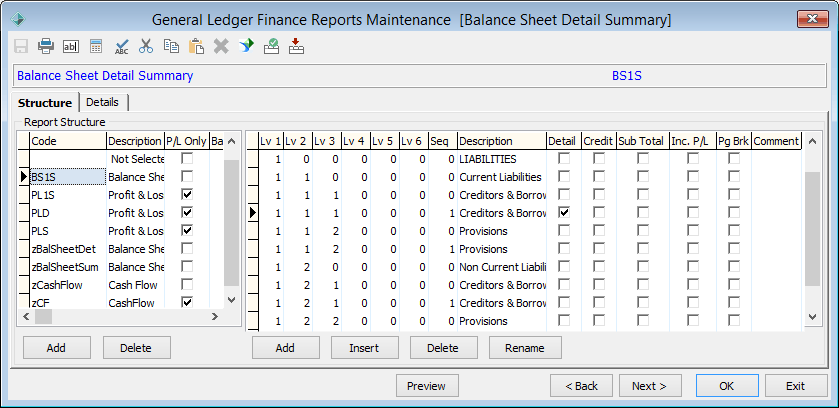The width and height of the screenshot is (839, 408).
Task: Click the Print icon
Action: pyautogui.click(x=46, y=47)
